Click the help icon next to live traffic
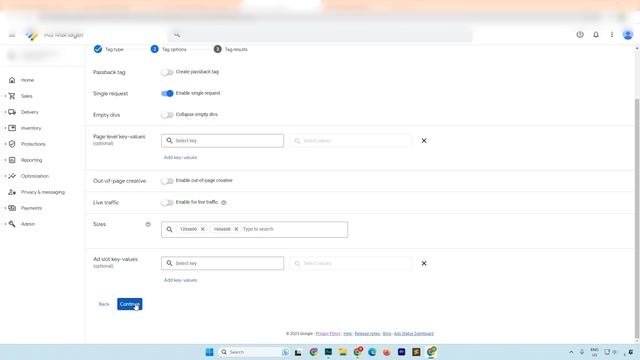640x360 pixels. point(224,202)
